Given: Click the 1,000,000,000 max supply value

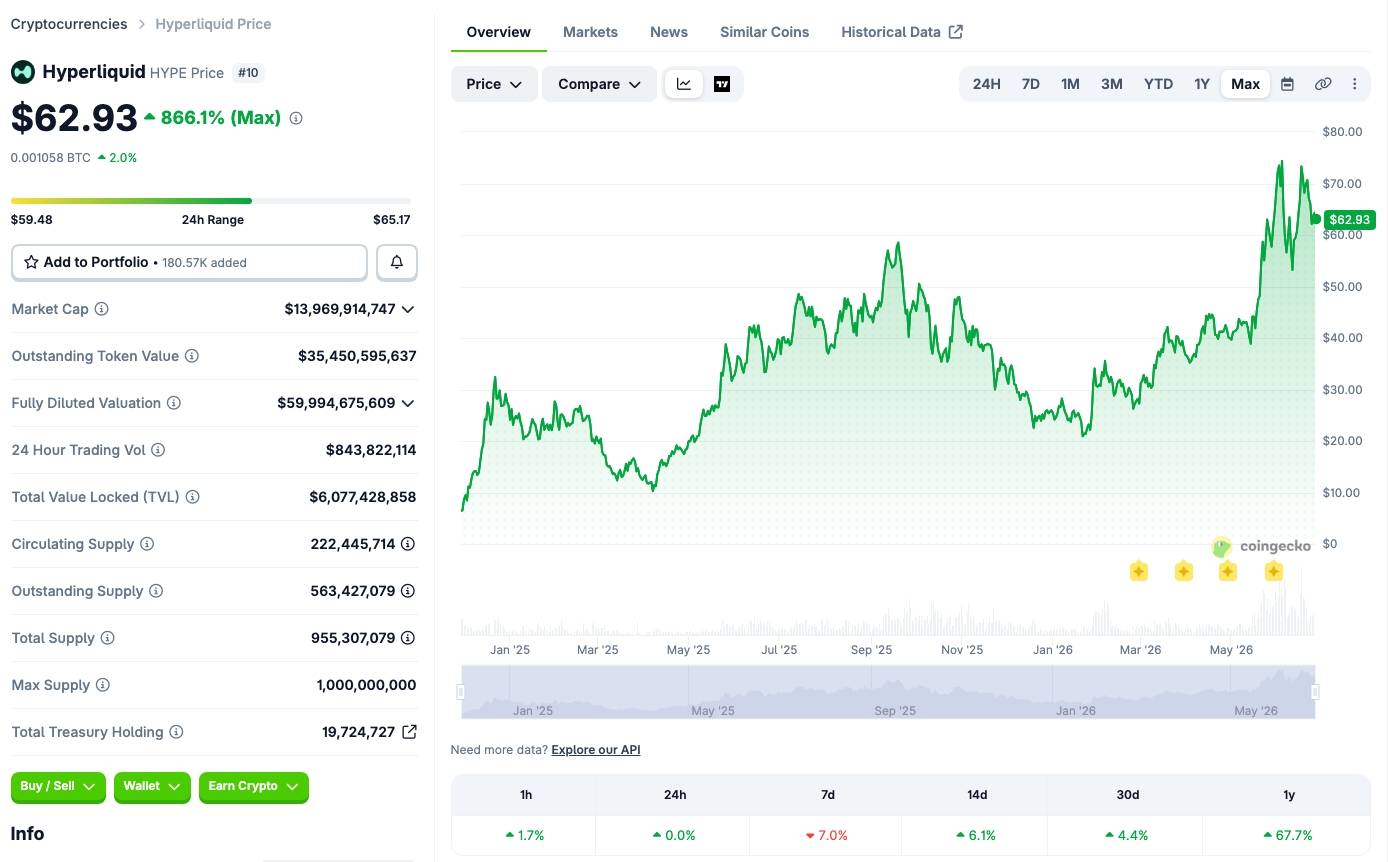Looking at the screenshot, I should pyautogui.click(x=366, y=685).
